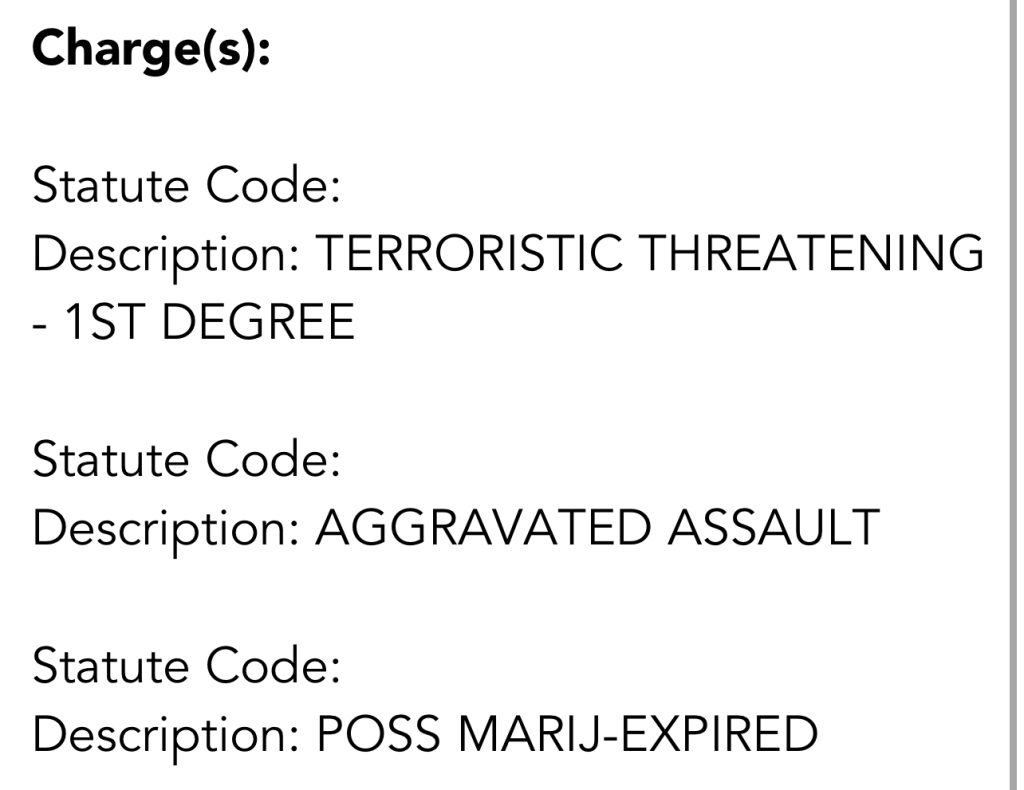Click the bold Charge(s): heading

[x=151, y=49]
